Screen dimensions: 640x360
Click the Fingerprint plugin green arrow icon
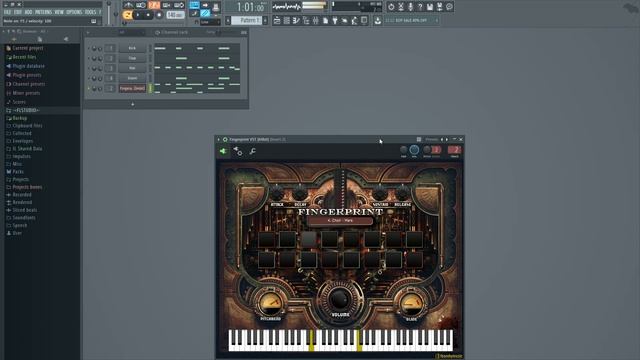tap(223, 151)
